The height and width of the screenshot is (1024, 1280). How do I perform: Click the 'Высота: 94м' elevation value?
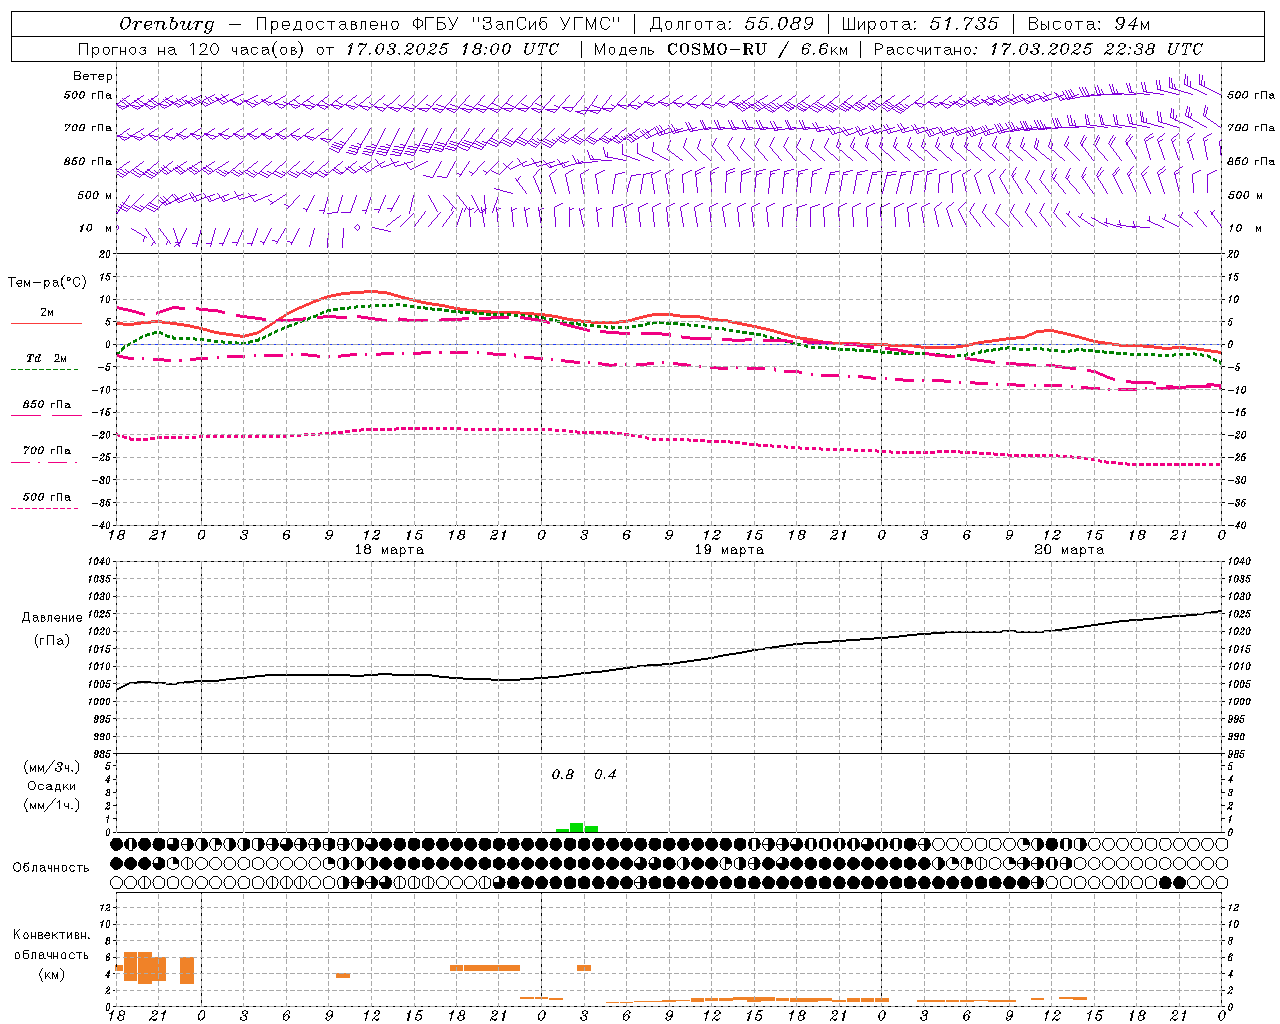click(1089, 24)
